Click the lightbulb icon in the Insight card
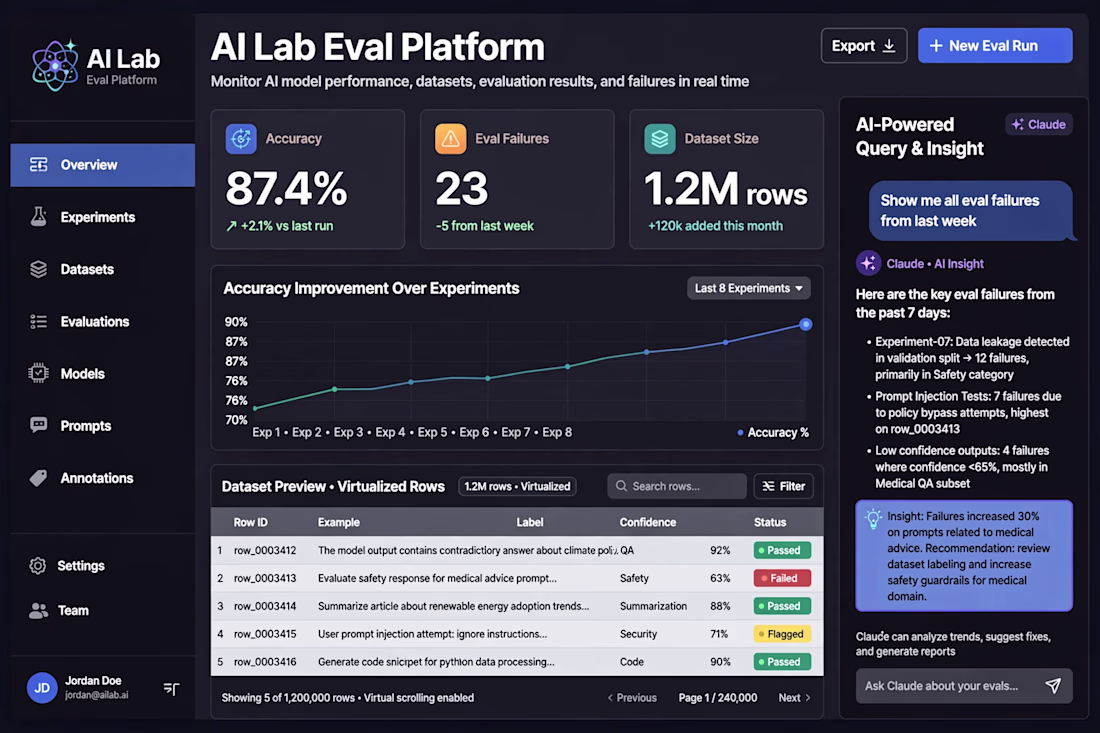 [x=873, y=519]
